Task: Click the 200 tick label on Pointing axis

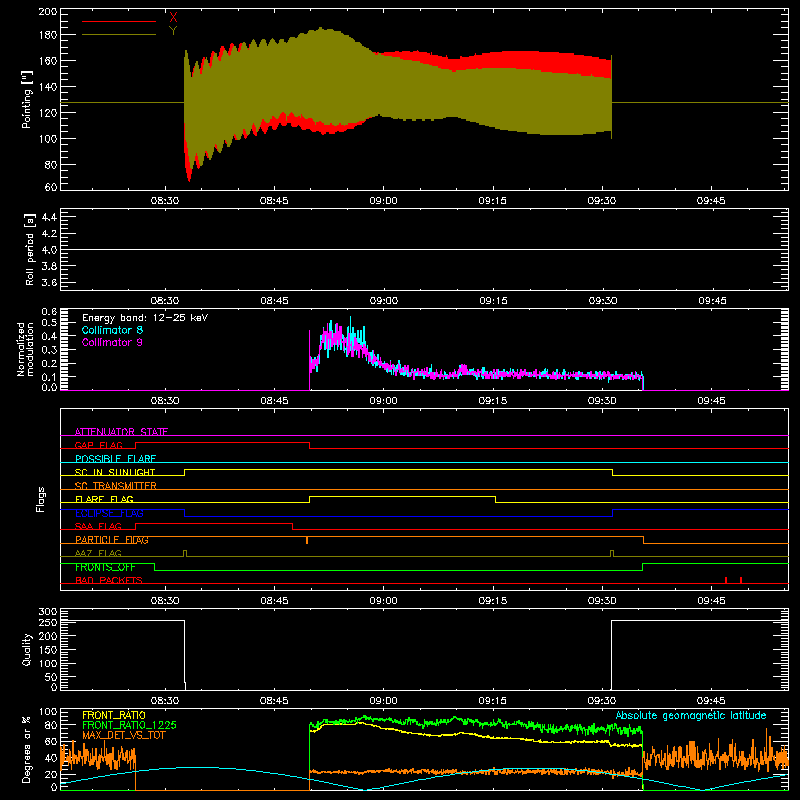Action: [47, 11]
